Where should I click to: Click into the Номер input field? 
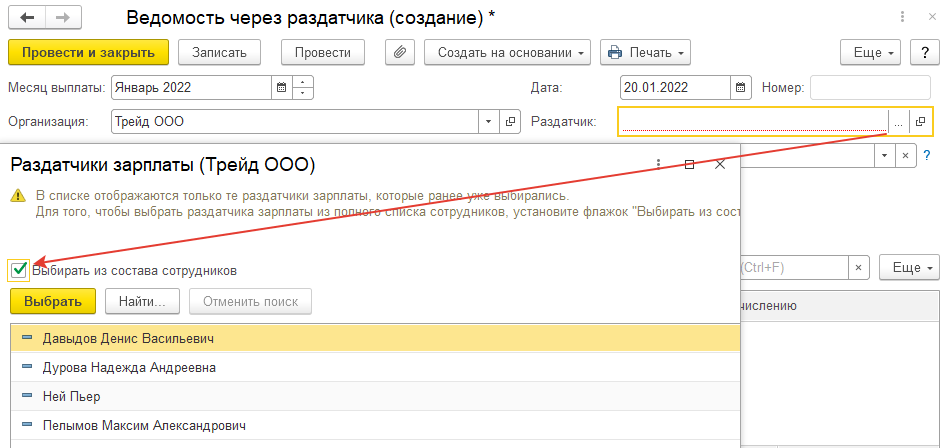pyautogui.click(x=870, y=87)
